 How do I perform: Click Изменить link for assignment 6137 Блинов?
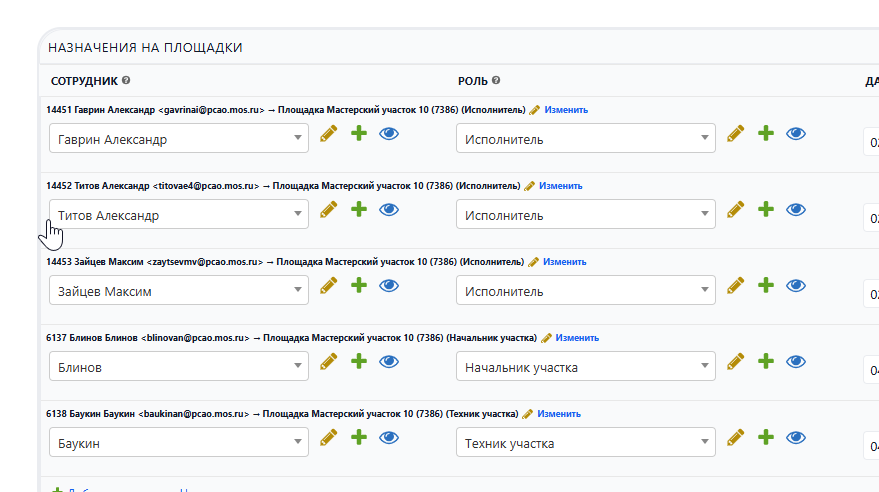point(577,338)
